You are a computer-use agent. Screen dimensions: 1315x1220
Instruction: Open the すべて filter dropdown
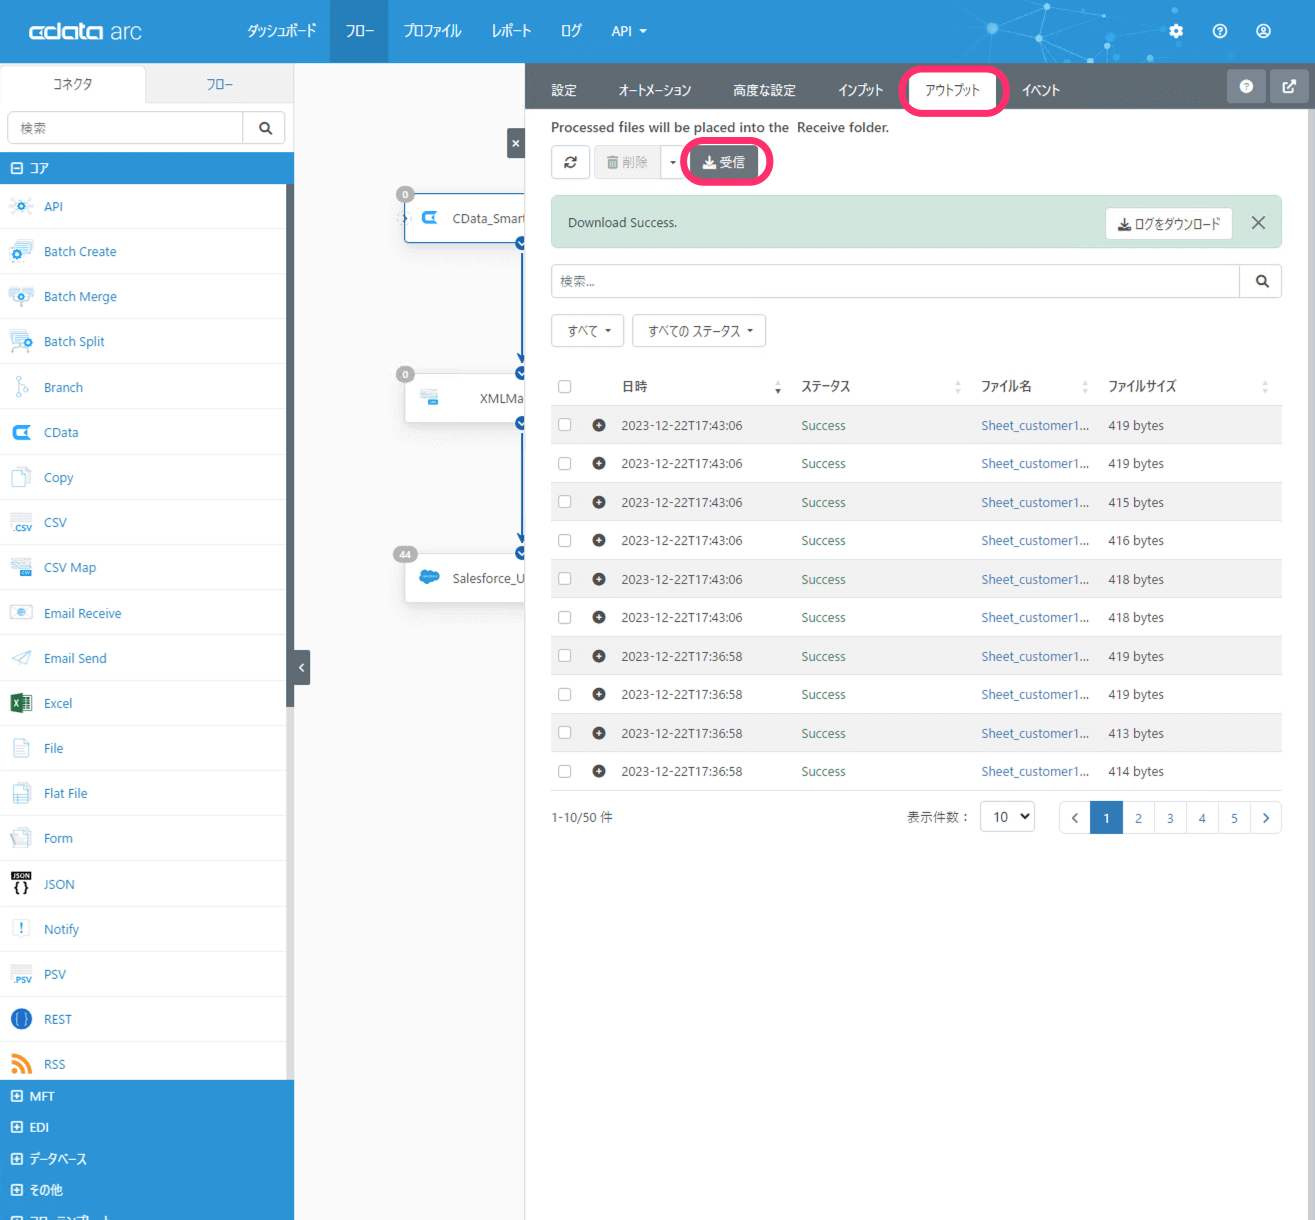pyautogui.click(x=588, y=331)
